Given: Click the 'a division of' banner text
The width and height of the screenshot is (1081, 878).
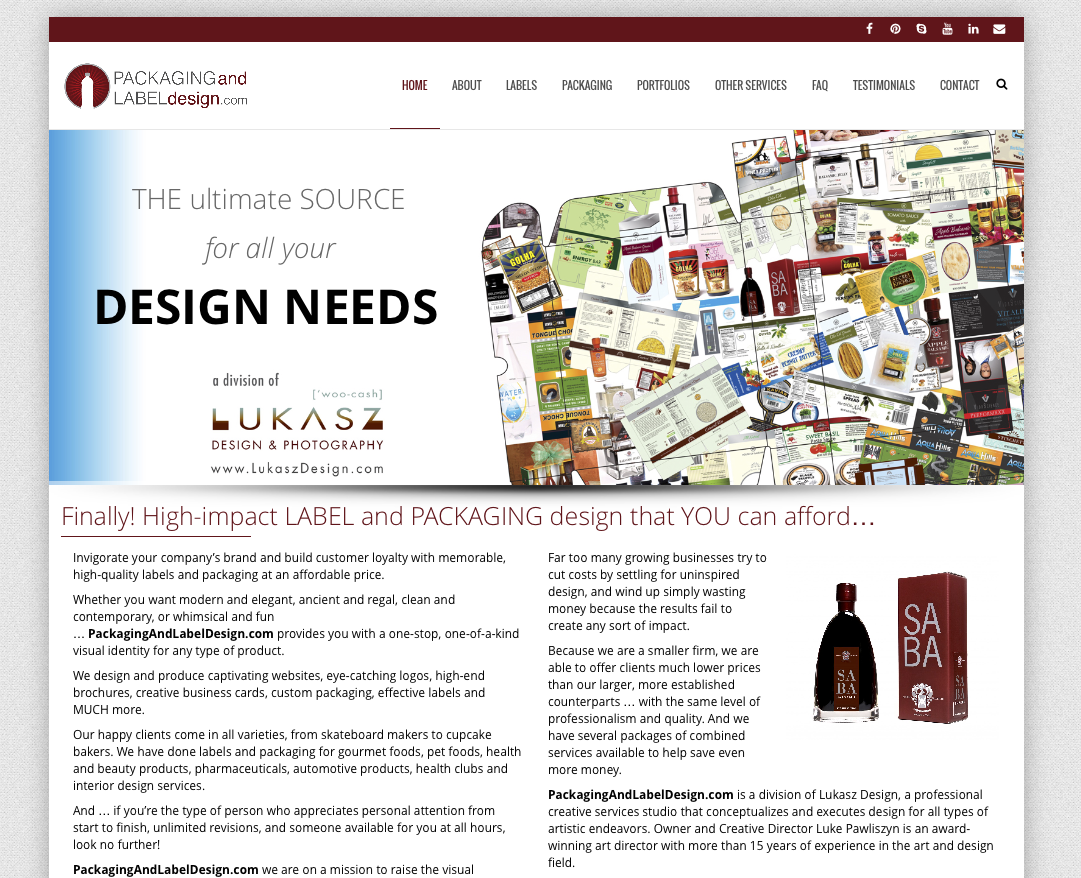Looking at the screenshot, I should coord(246,380).
